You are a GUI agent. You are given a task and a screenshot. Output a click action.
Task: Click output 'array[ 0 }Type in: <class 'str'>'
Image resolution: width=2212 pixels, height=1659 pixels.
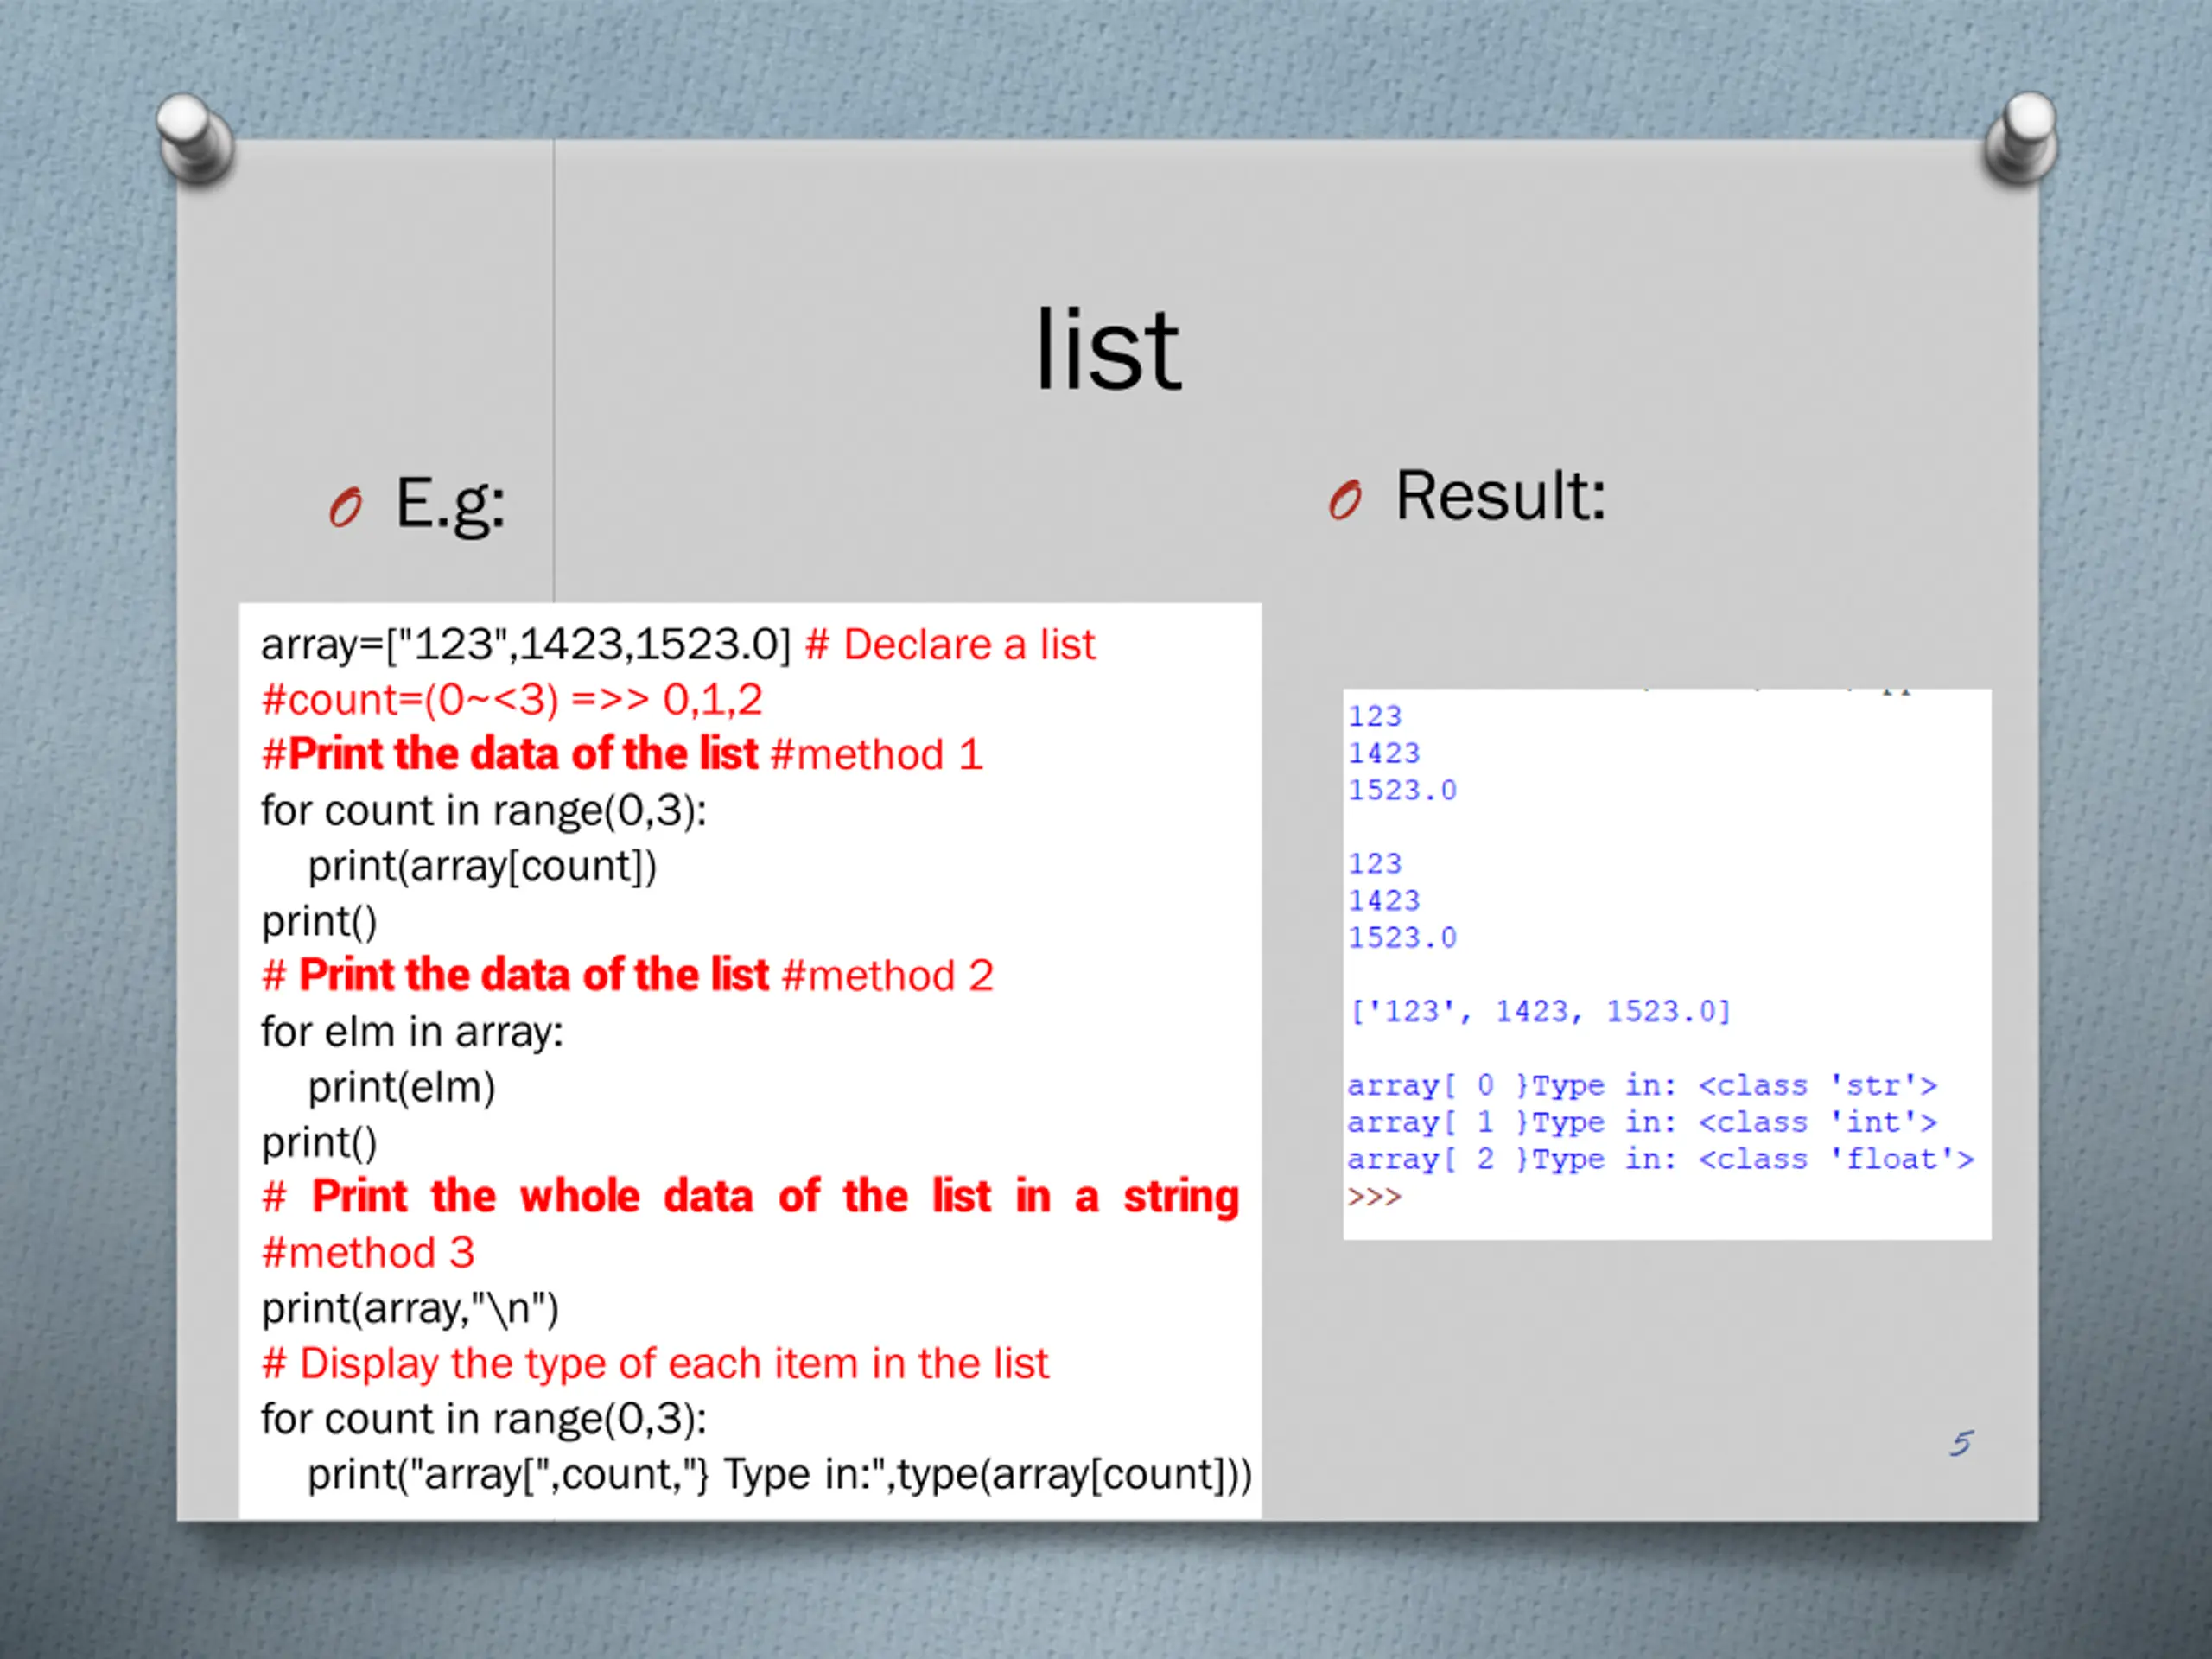click(x=1642, y=1086)
